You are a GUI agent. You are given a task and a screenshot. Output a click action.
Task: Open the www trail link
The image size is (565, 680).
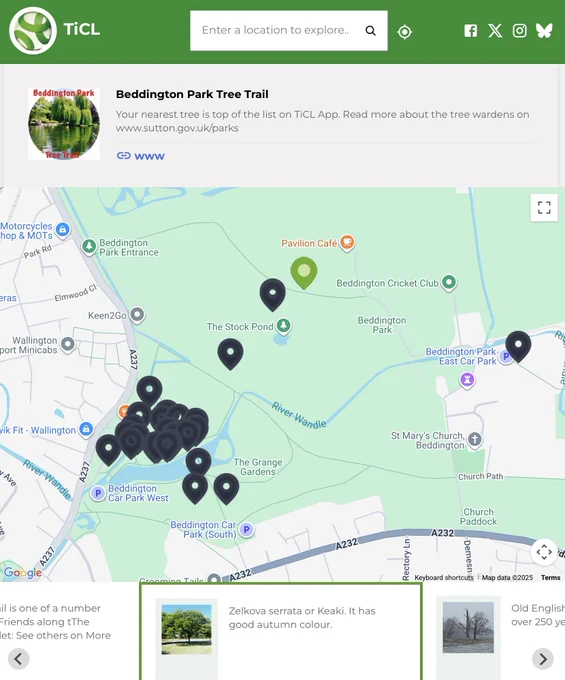pos(141,156)
